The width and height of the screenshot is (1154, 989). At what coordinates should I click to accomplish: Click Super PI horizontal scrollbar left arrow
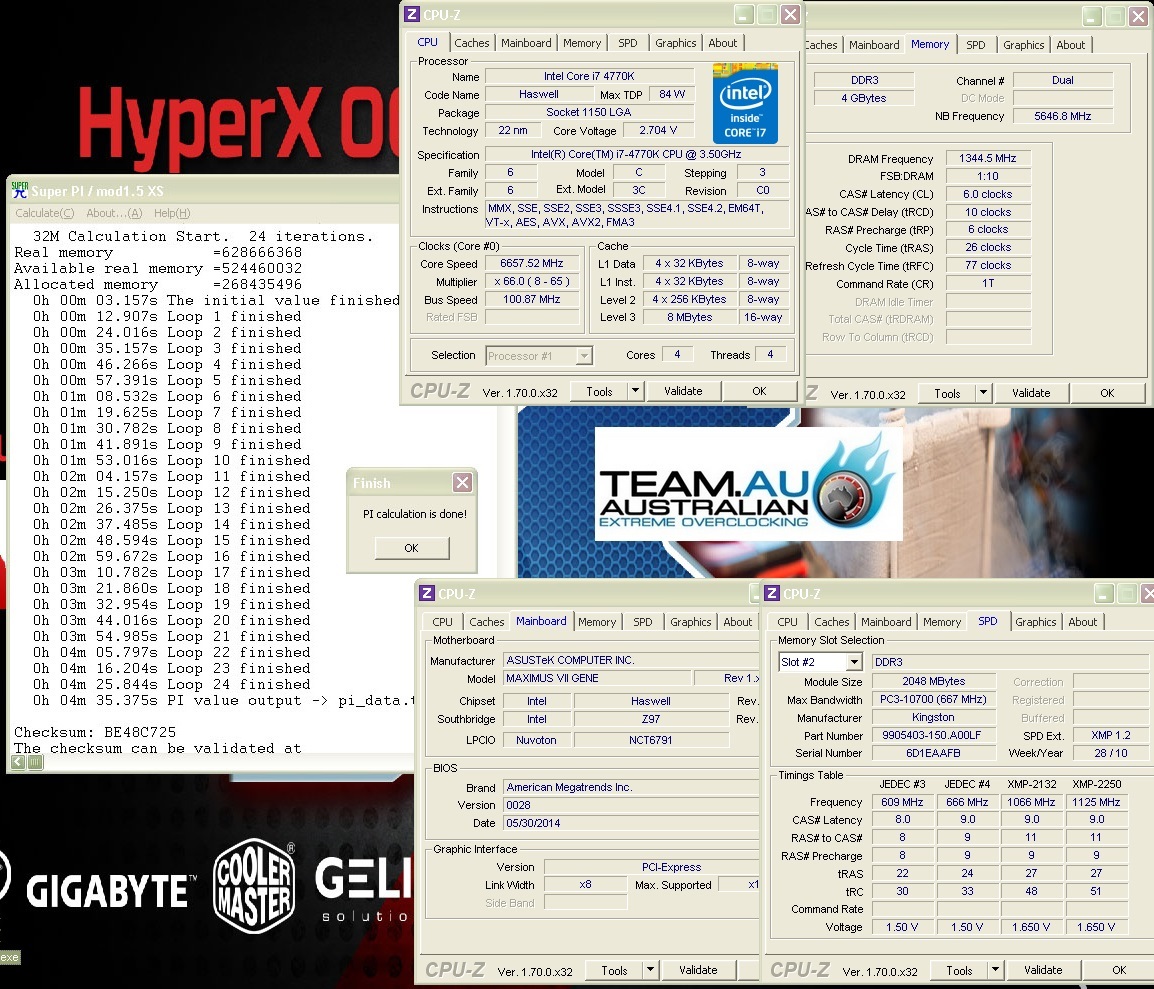pyautogui.click(x=18, y=762)
